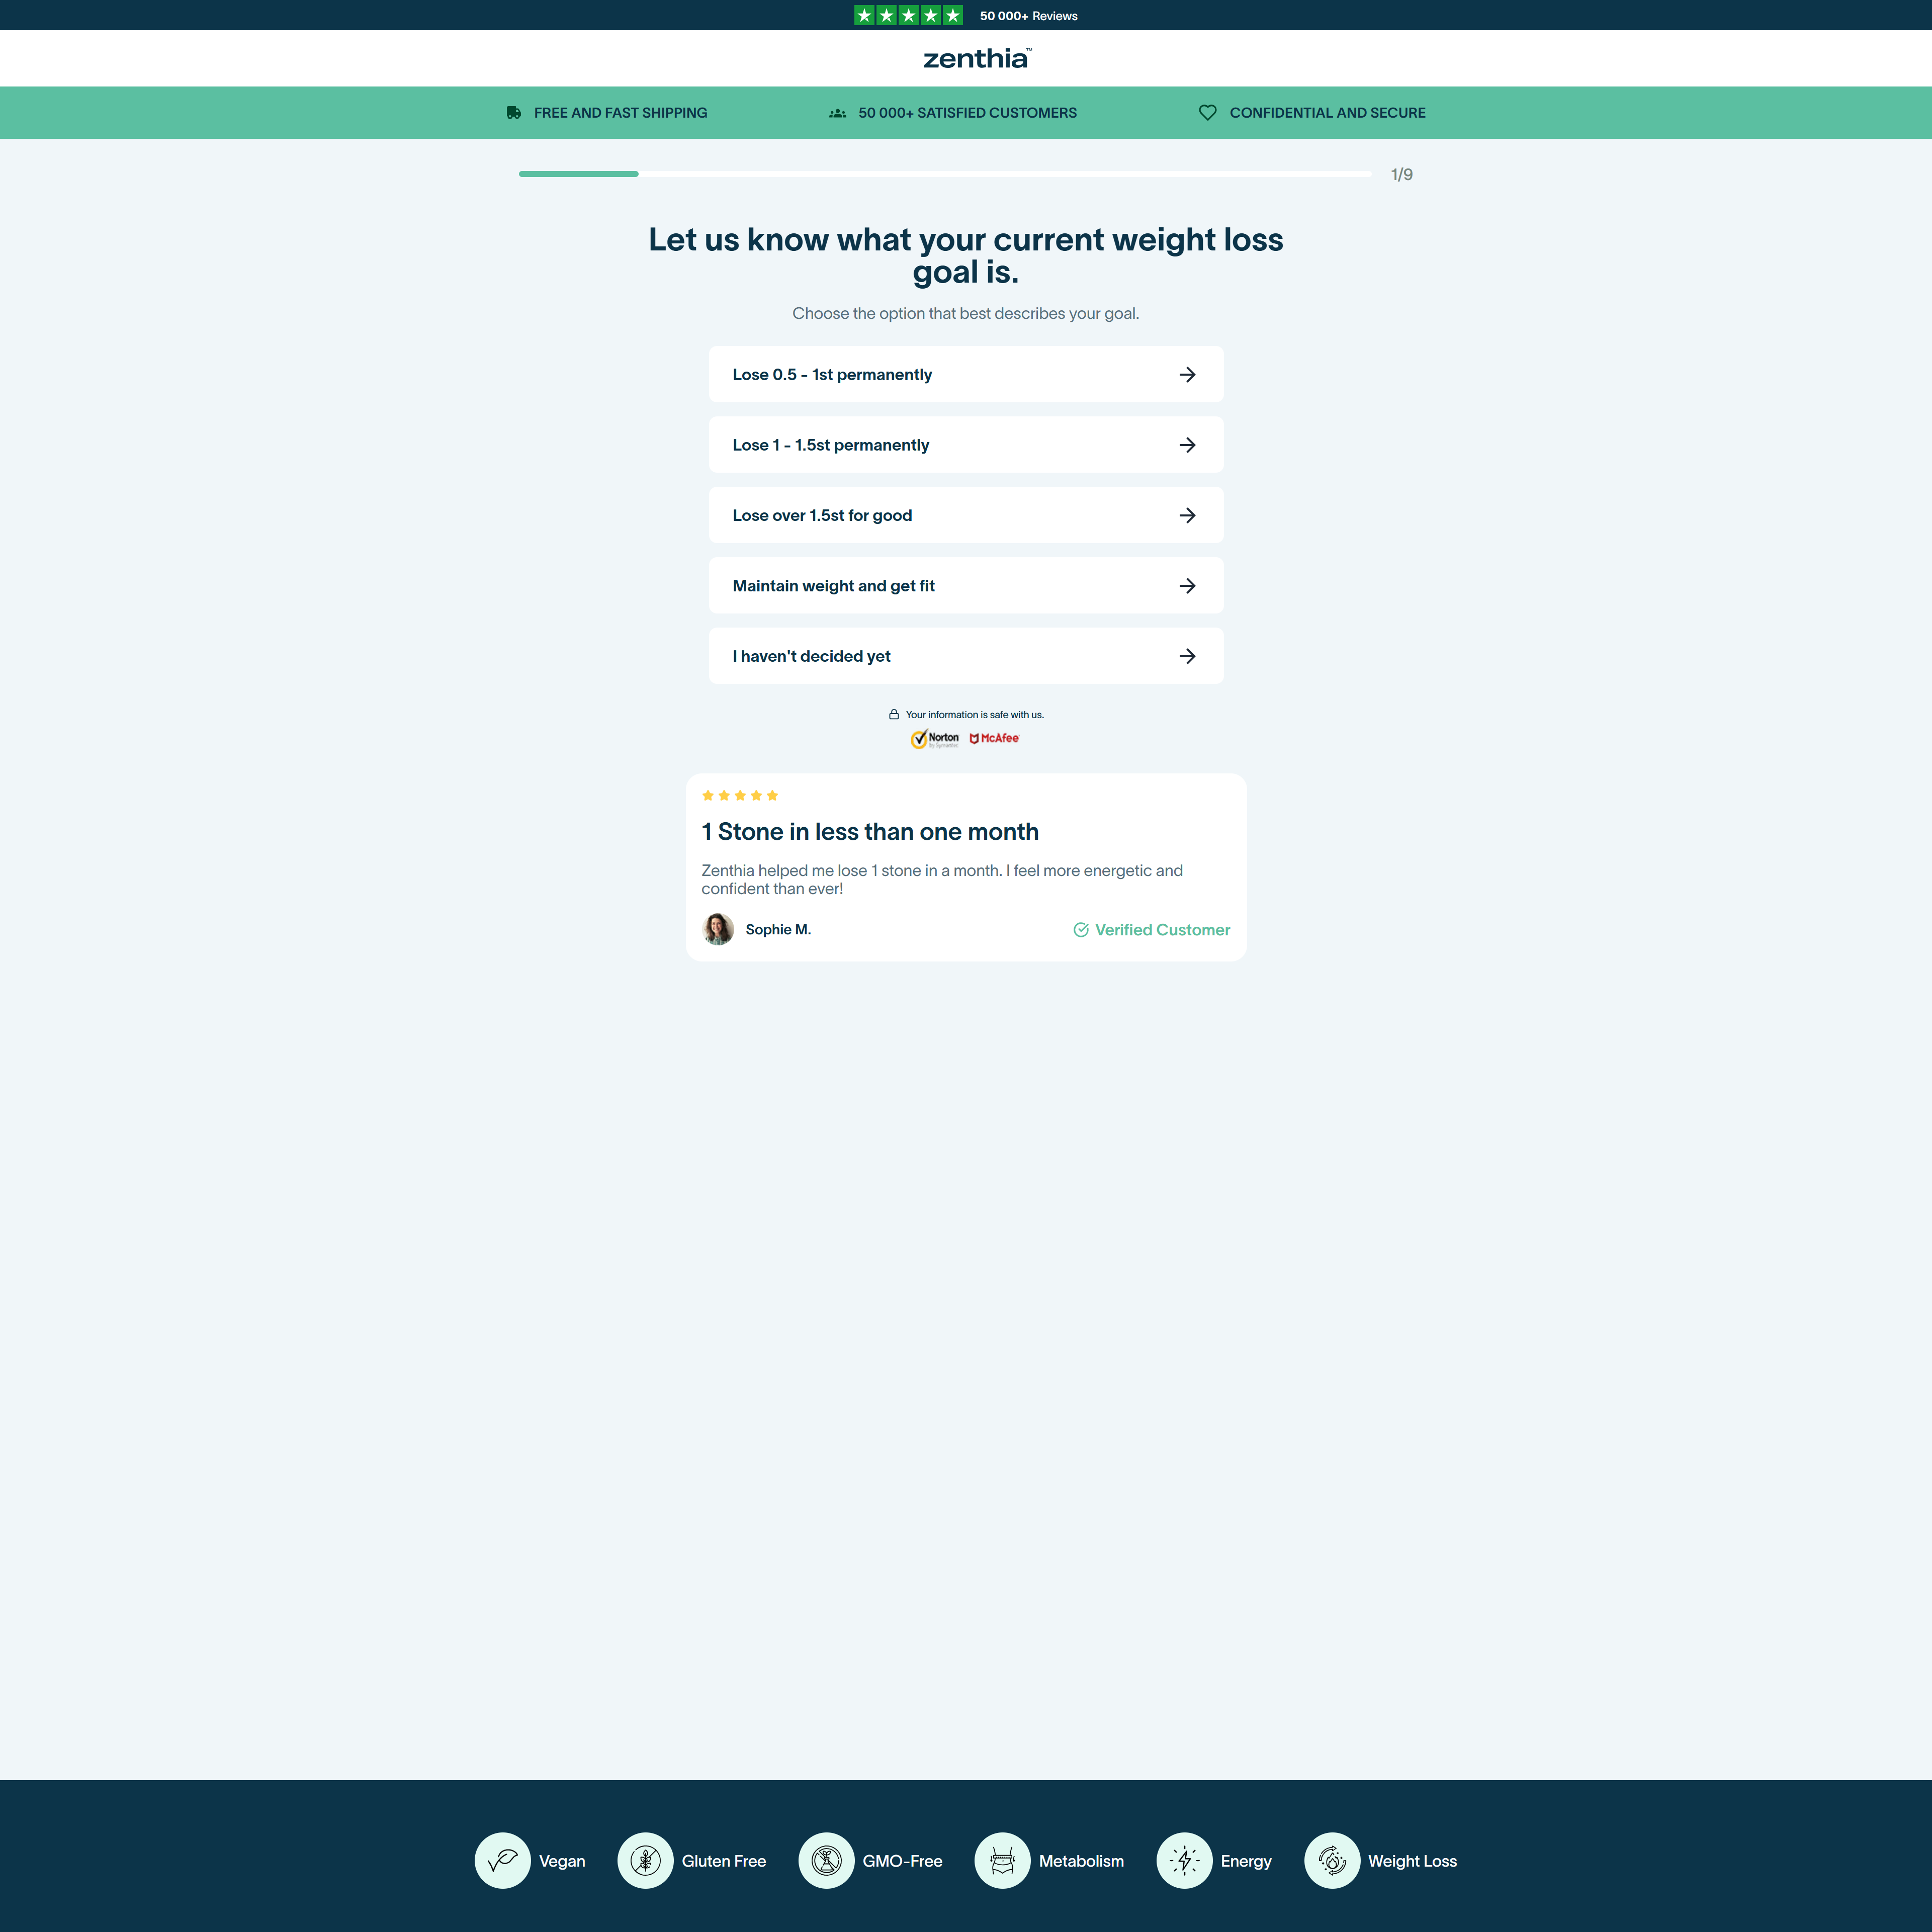Click the heart icon beside Confidential and Secure

1207,113
